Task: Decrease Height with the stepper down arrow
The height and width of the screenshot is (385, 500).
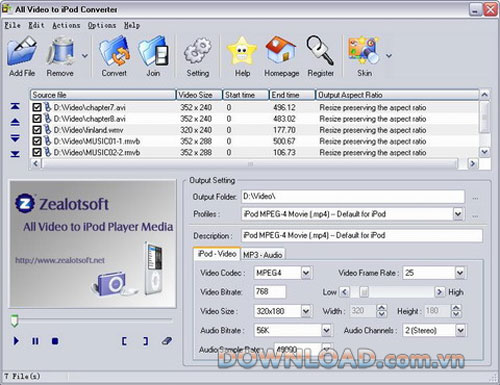Action: pos(456,314)
